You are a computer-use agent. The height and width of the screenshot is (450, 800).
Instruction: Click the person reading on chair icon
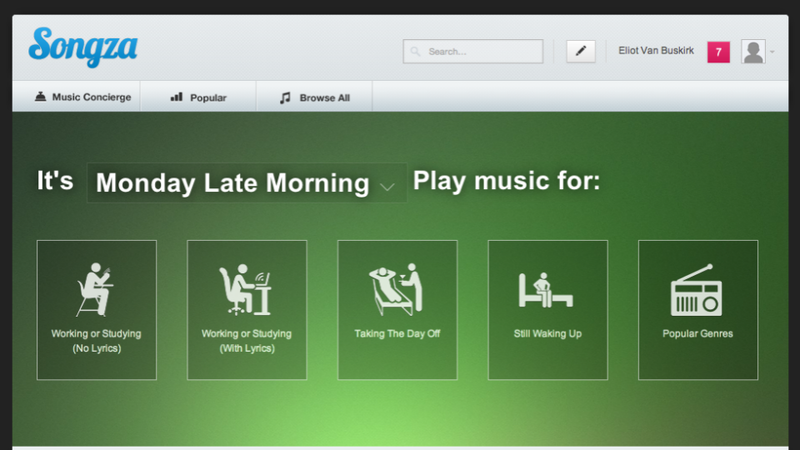[x=95, y=290]
